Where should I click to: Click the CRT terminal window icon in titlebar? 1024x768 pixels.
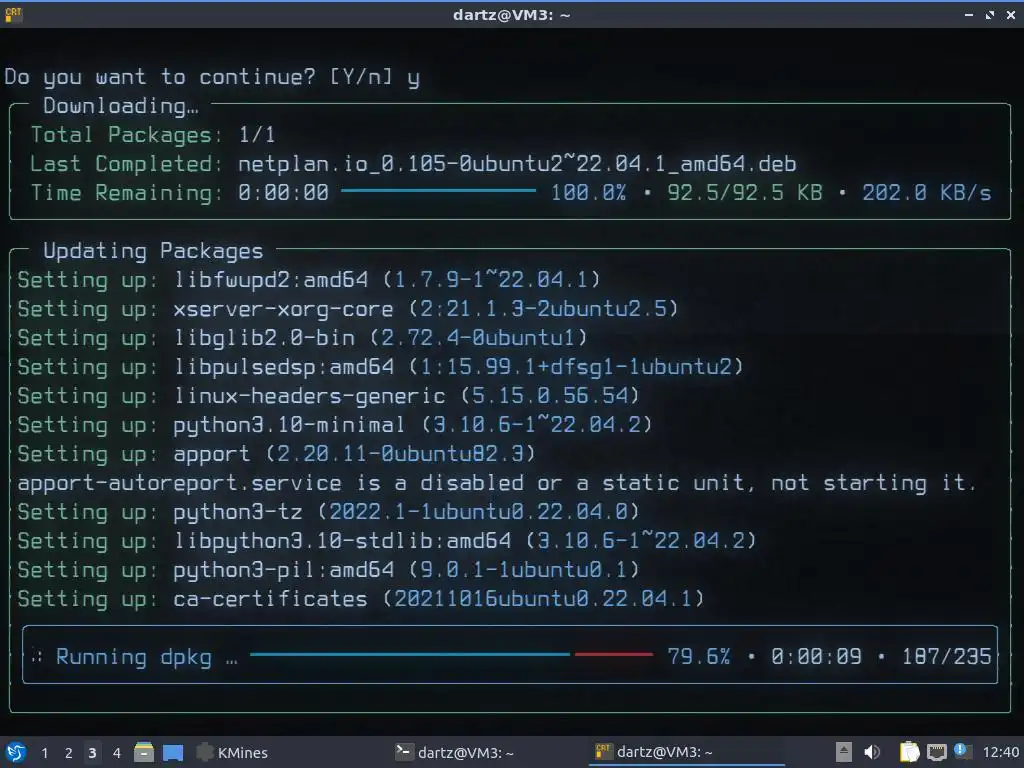[x=13, y=14]
